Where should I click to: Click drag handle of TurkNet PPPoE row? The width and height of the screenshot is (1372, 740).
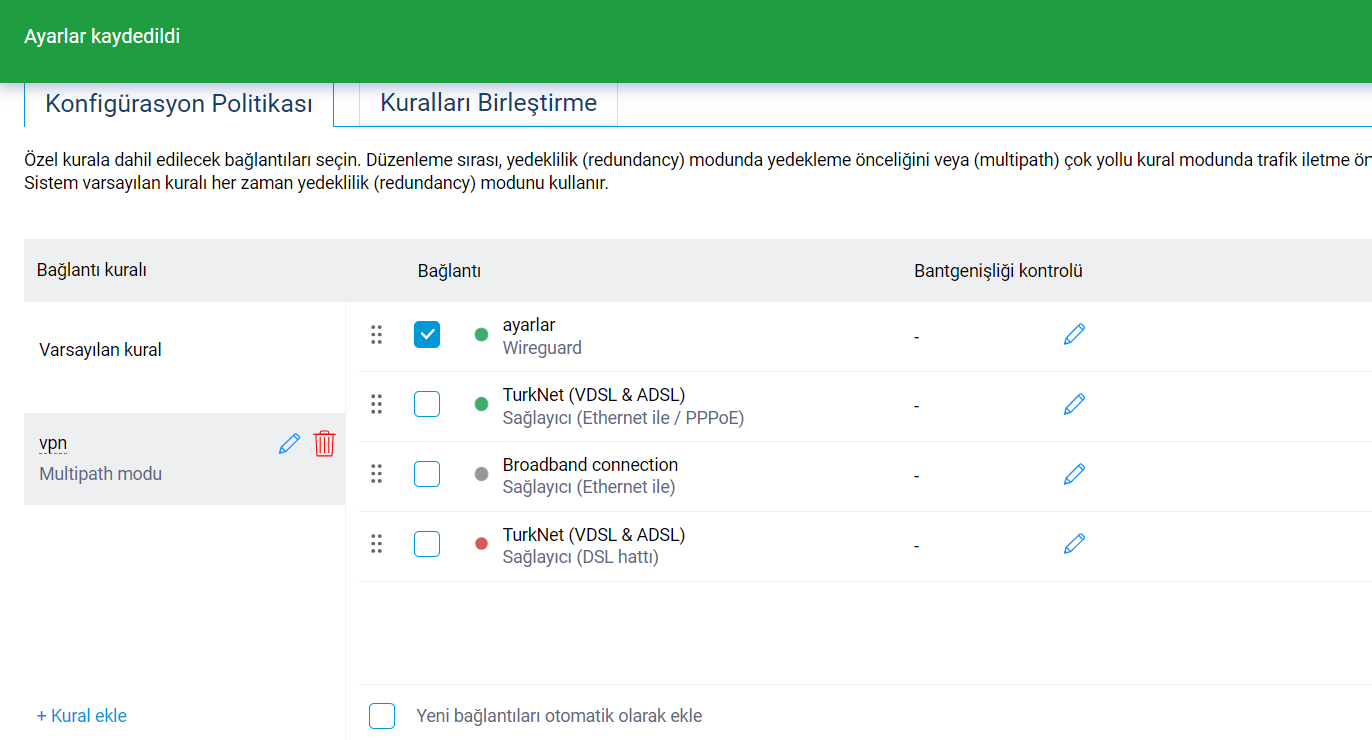[x=377, y=405]
